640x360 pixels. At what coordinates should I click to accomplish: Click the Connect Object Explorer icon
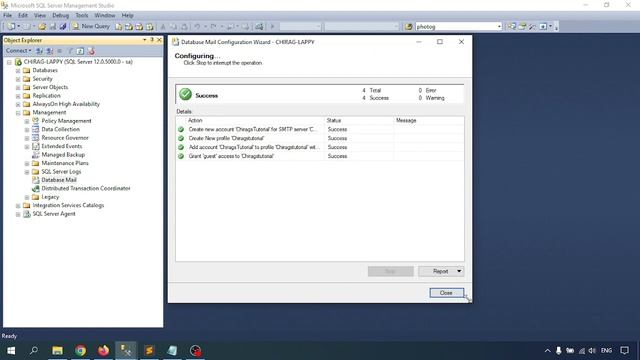39,51
